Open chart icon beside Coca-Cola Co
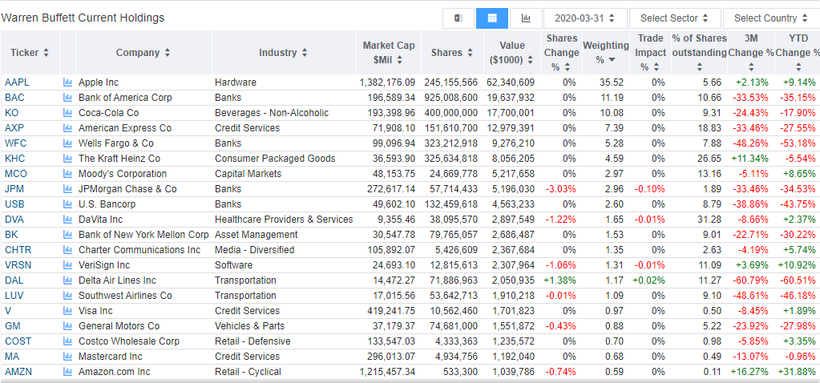This screenshot has width=820, height=383. 67,112
